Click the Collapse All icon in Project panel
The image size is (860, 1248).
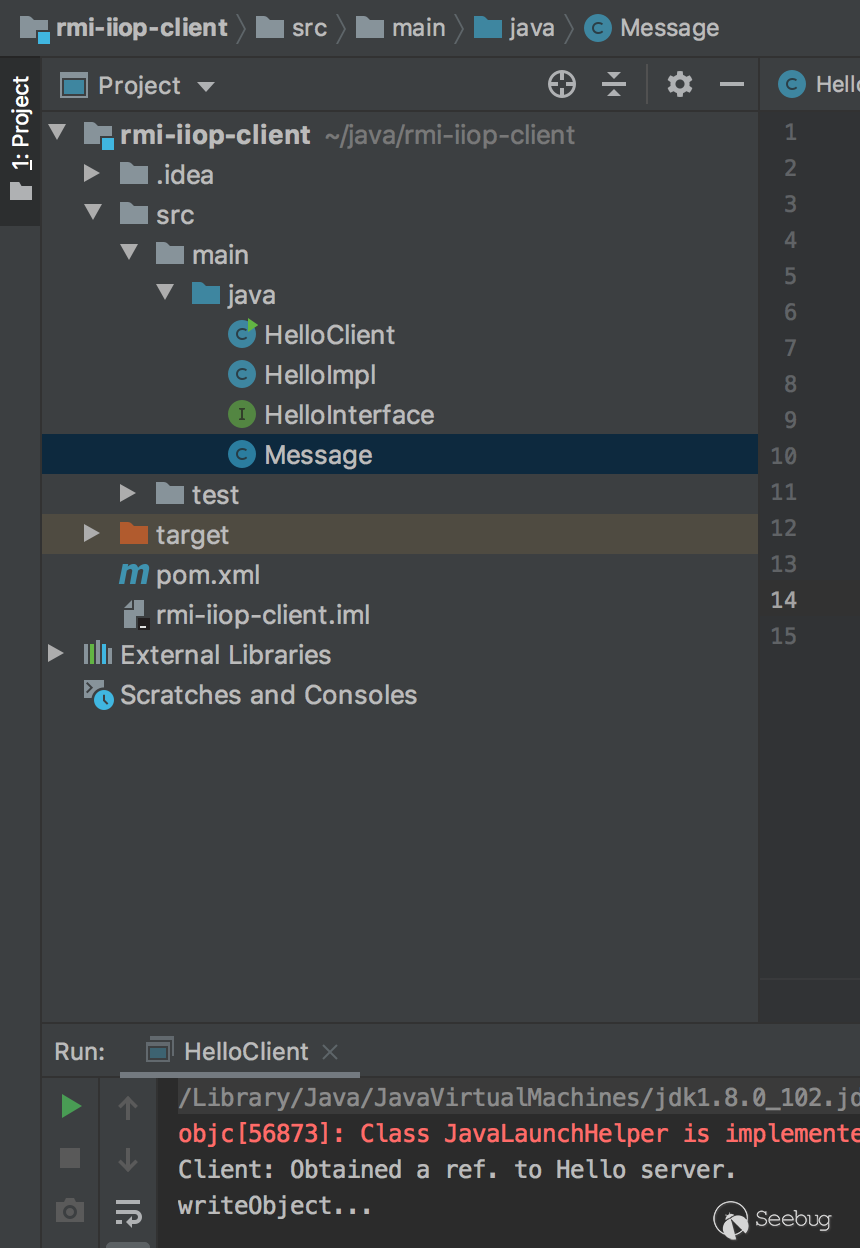(x=614, y=85)
